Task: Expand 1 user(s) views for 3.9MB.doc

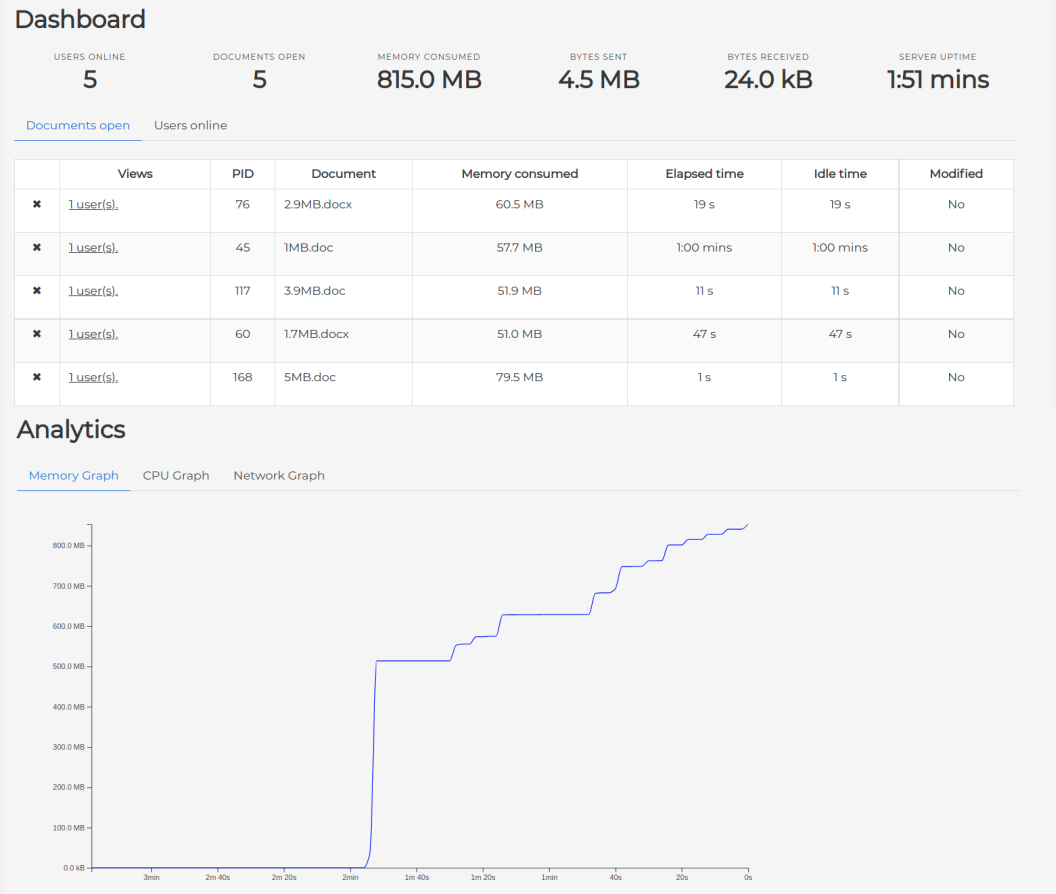Action: pyautogui.click(x=93, y=291)
